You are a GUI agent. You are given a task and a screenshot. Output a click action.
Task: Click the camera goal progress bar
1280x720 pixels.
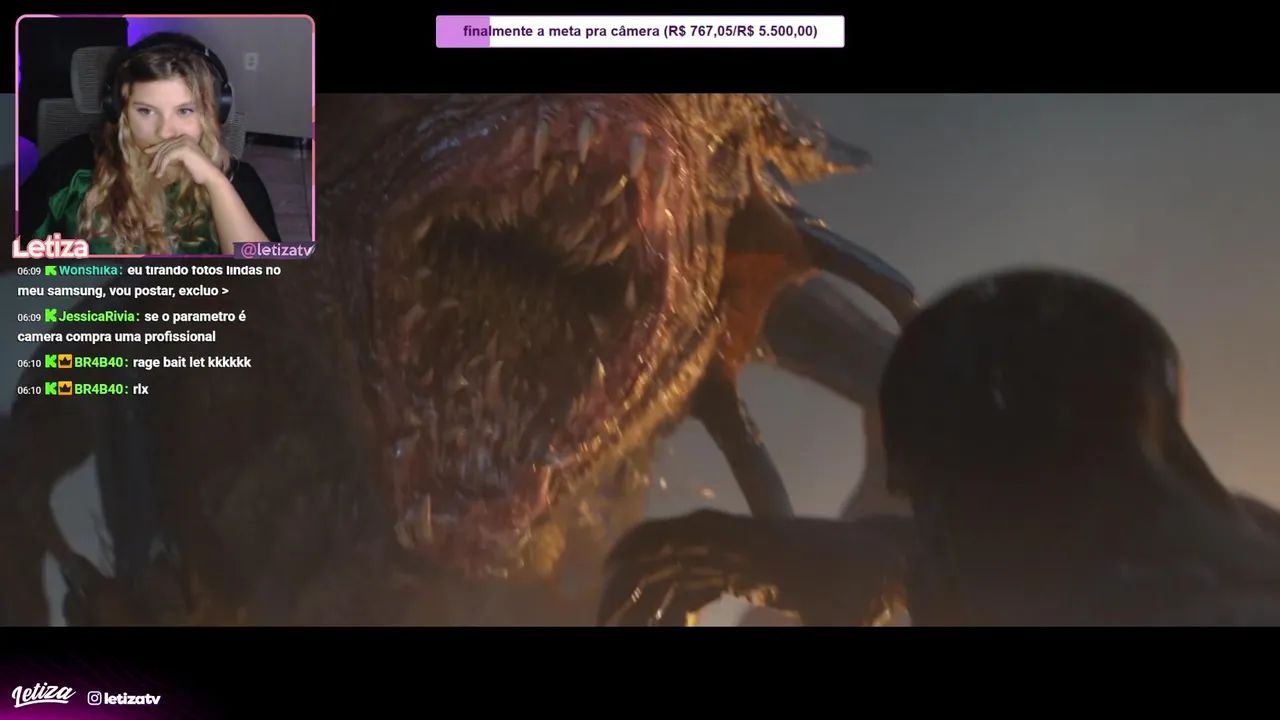click(640, 31)
